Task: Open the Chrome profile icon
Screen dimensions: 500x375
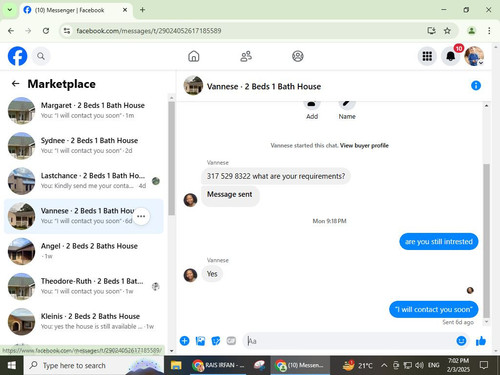Action: [471, 31]
